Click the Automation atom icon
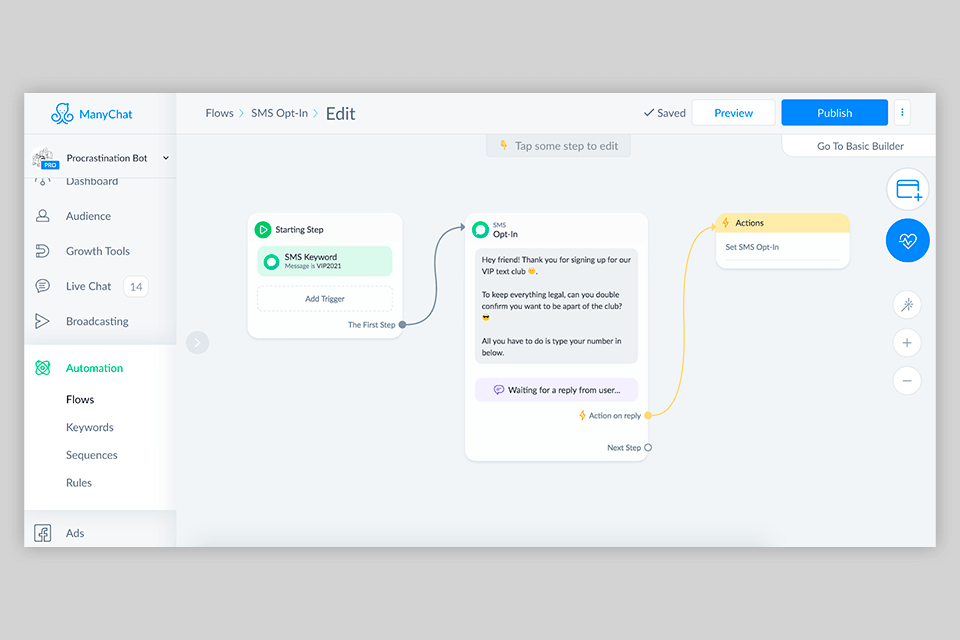 click(42, 367)
